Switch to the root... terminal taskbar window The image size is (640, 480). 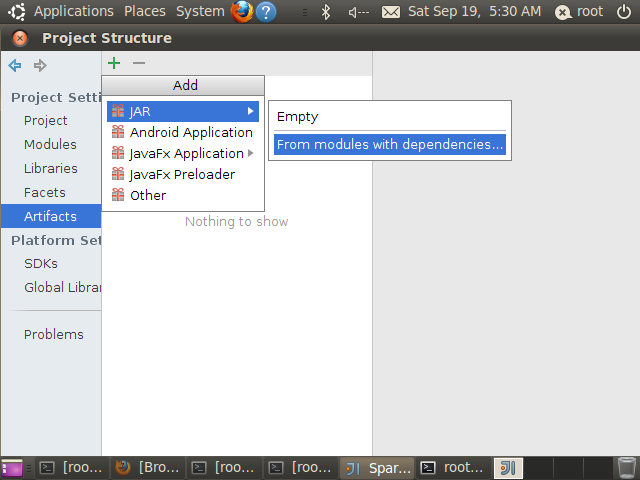pos(453,468)
